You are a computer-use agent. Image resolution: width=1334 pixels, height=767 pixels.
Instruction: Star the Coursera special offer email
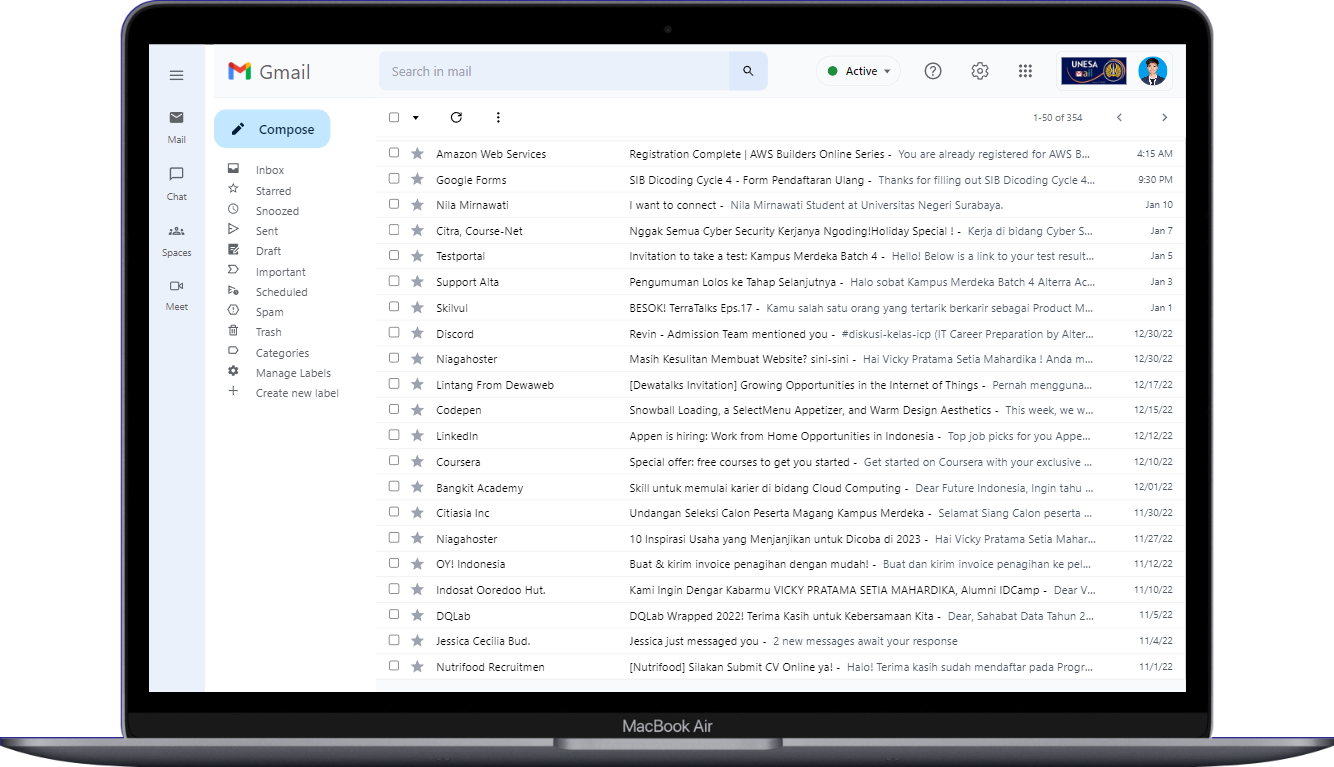[416, 461]
